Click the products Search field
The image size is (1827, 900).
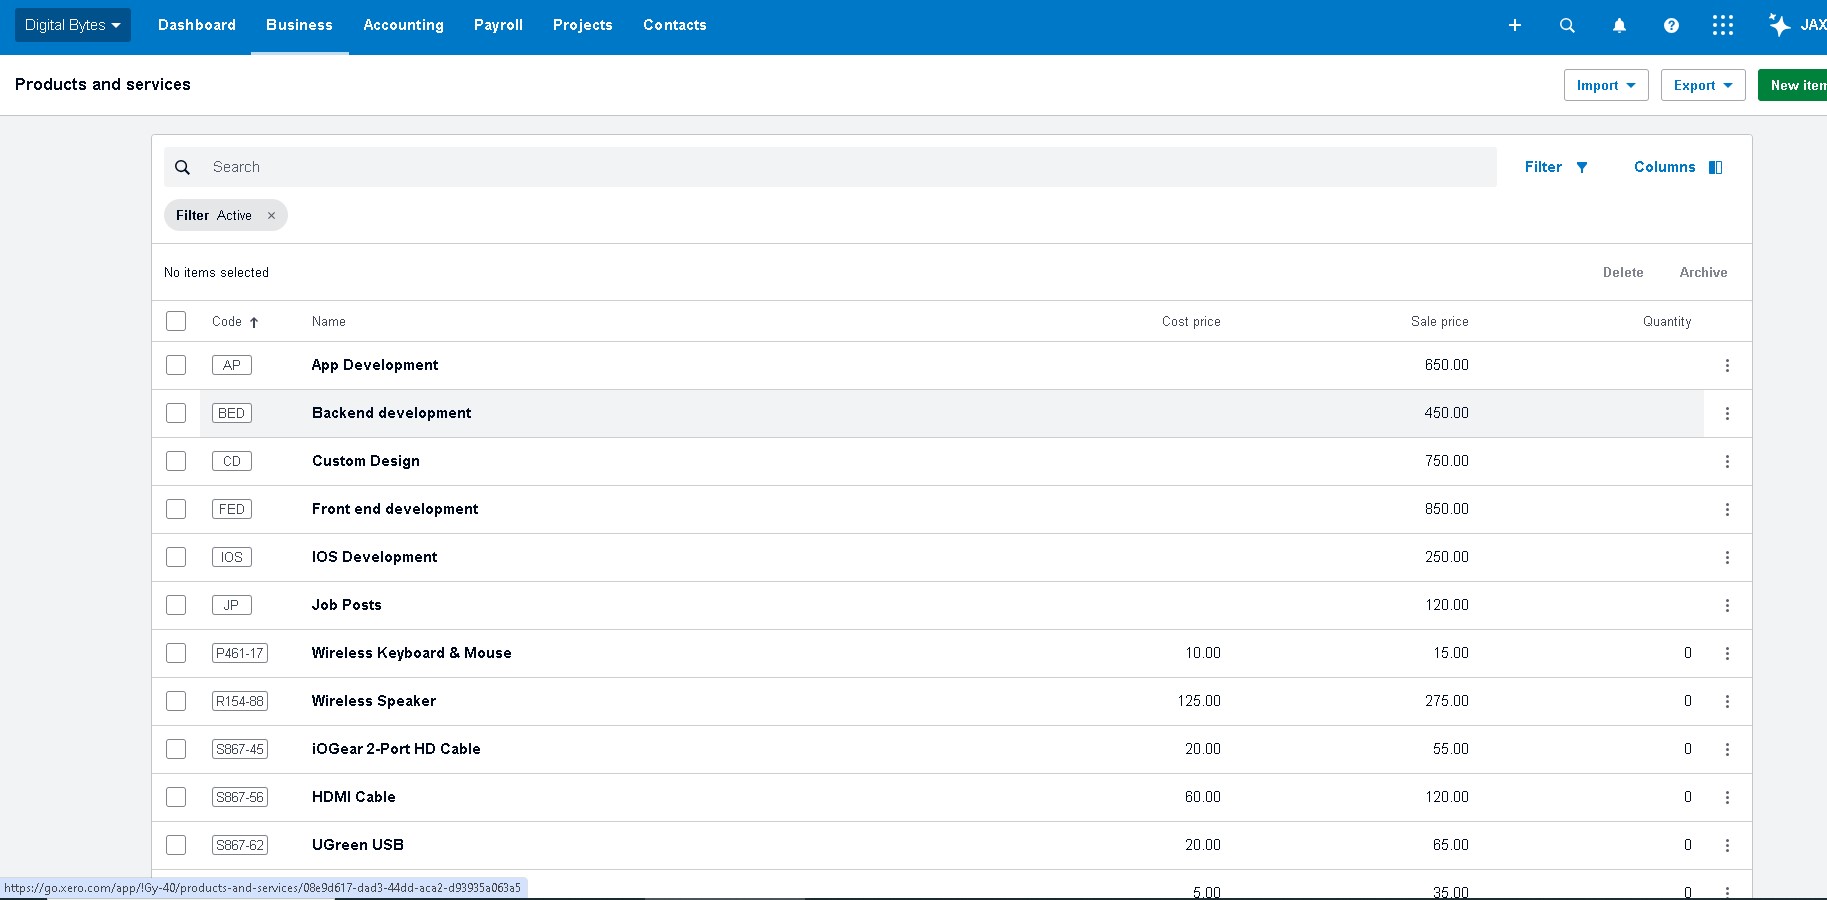[x=830, y=167]
